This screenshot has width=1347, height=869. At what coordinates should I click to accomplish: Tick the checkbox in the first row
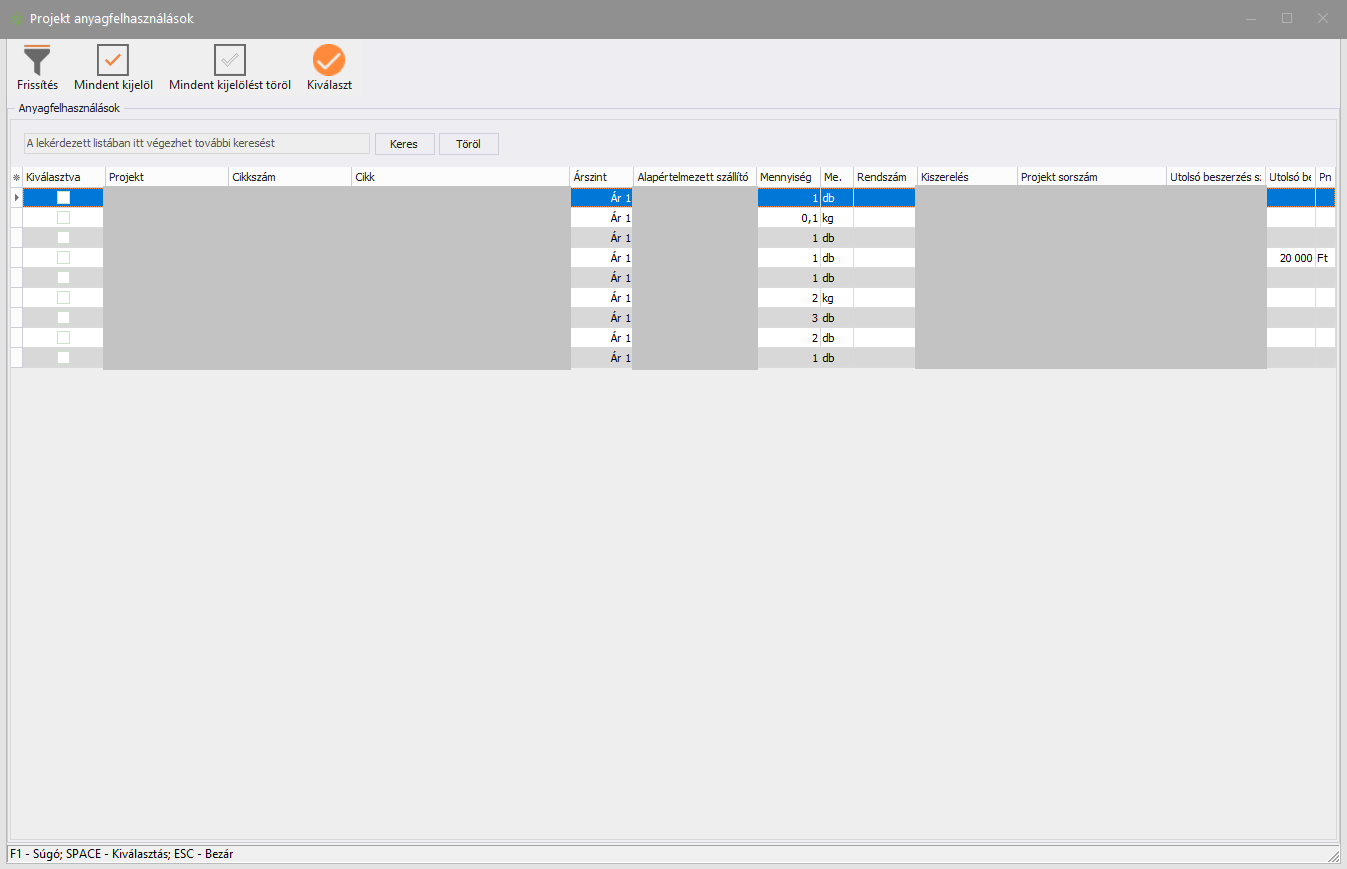[x=63, y=198]
